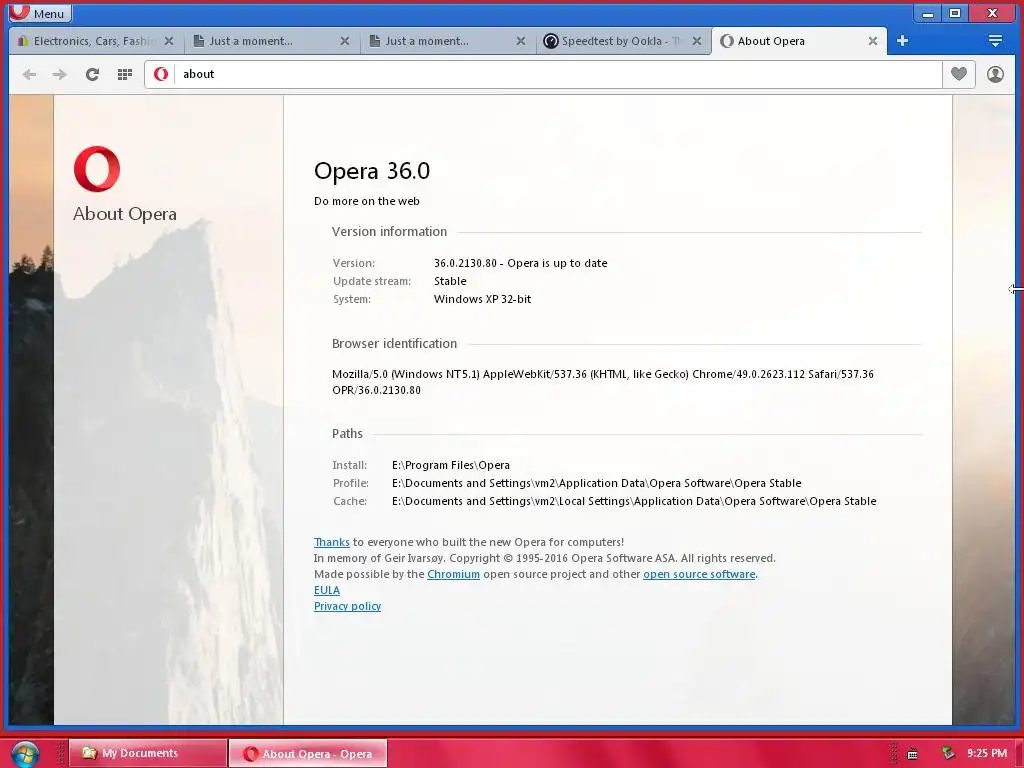Close the second Just a moment tab
The height and width of the screenshot is (768, 1024).
click(520, 41)
